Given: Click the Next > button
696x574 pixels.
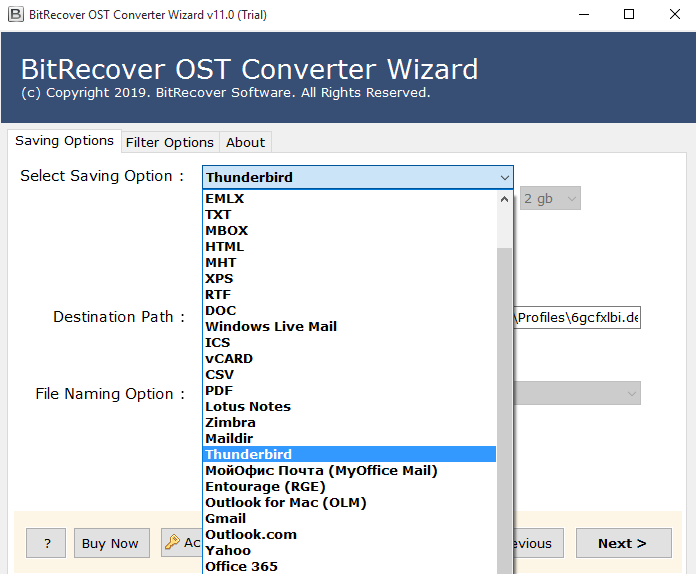Looking at the screenshot, I should coord(622,543).
